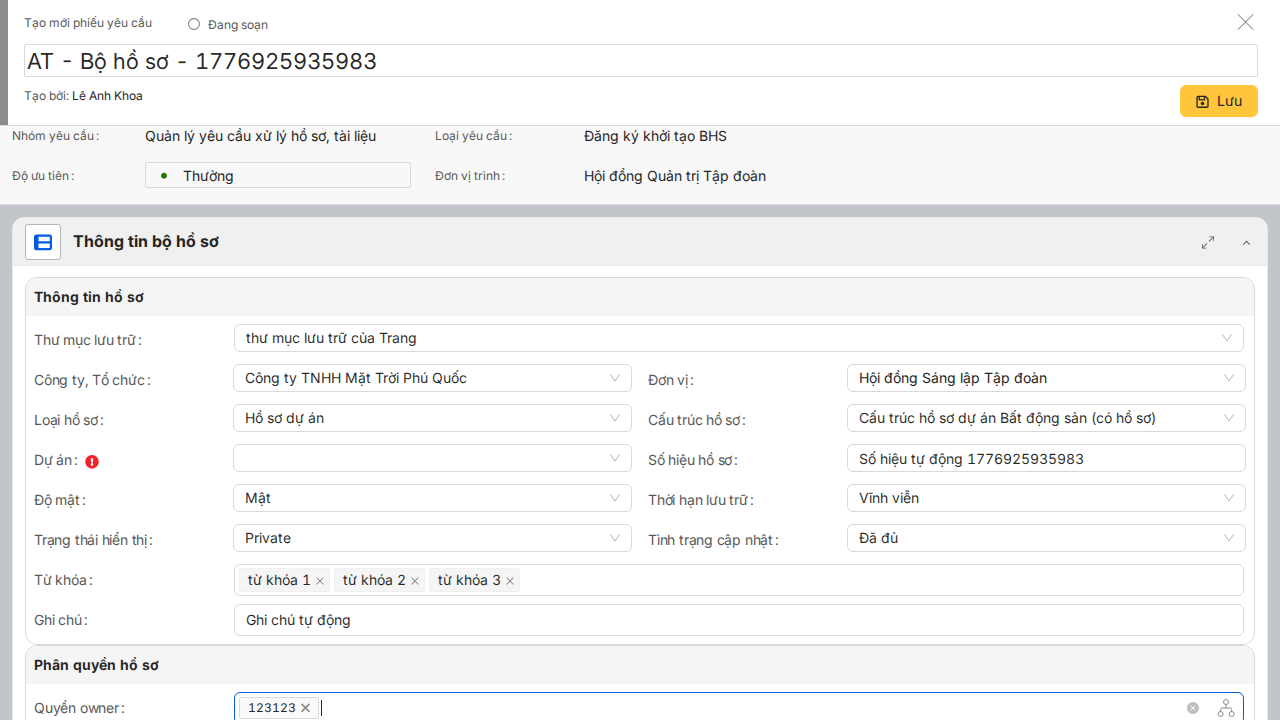Close the create request form
This screenshot has height=720, width=1280.
click(x=1245, y=22)
